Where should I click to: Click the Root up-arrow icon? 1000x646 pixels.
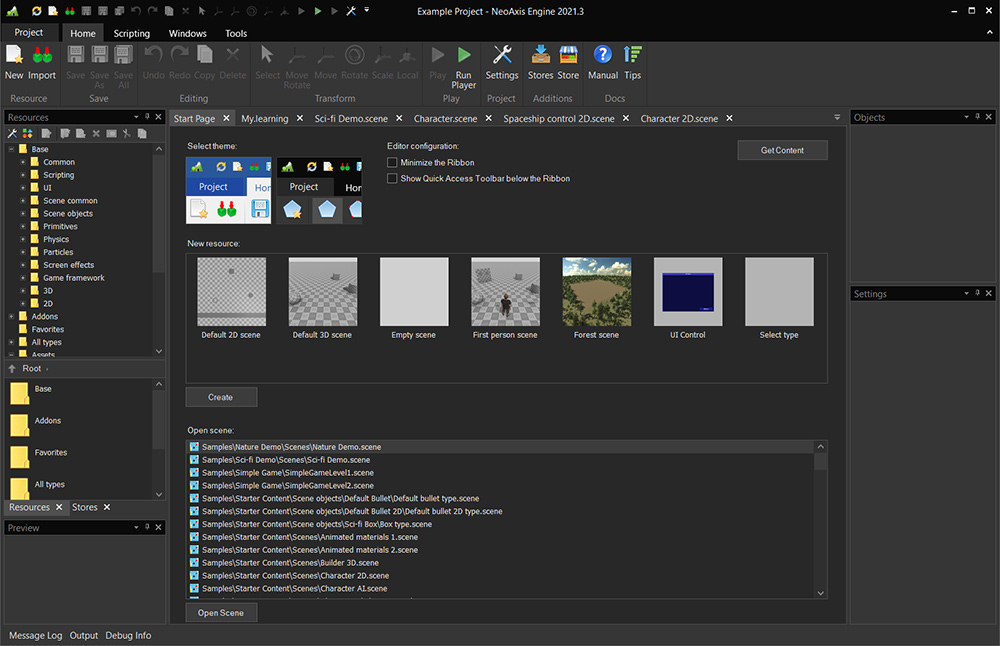point(11,369)
